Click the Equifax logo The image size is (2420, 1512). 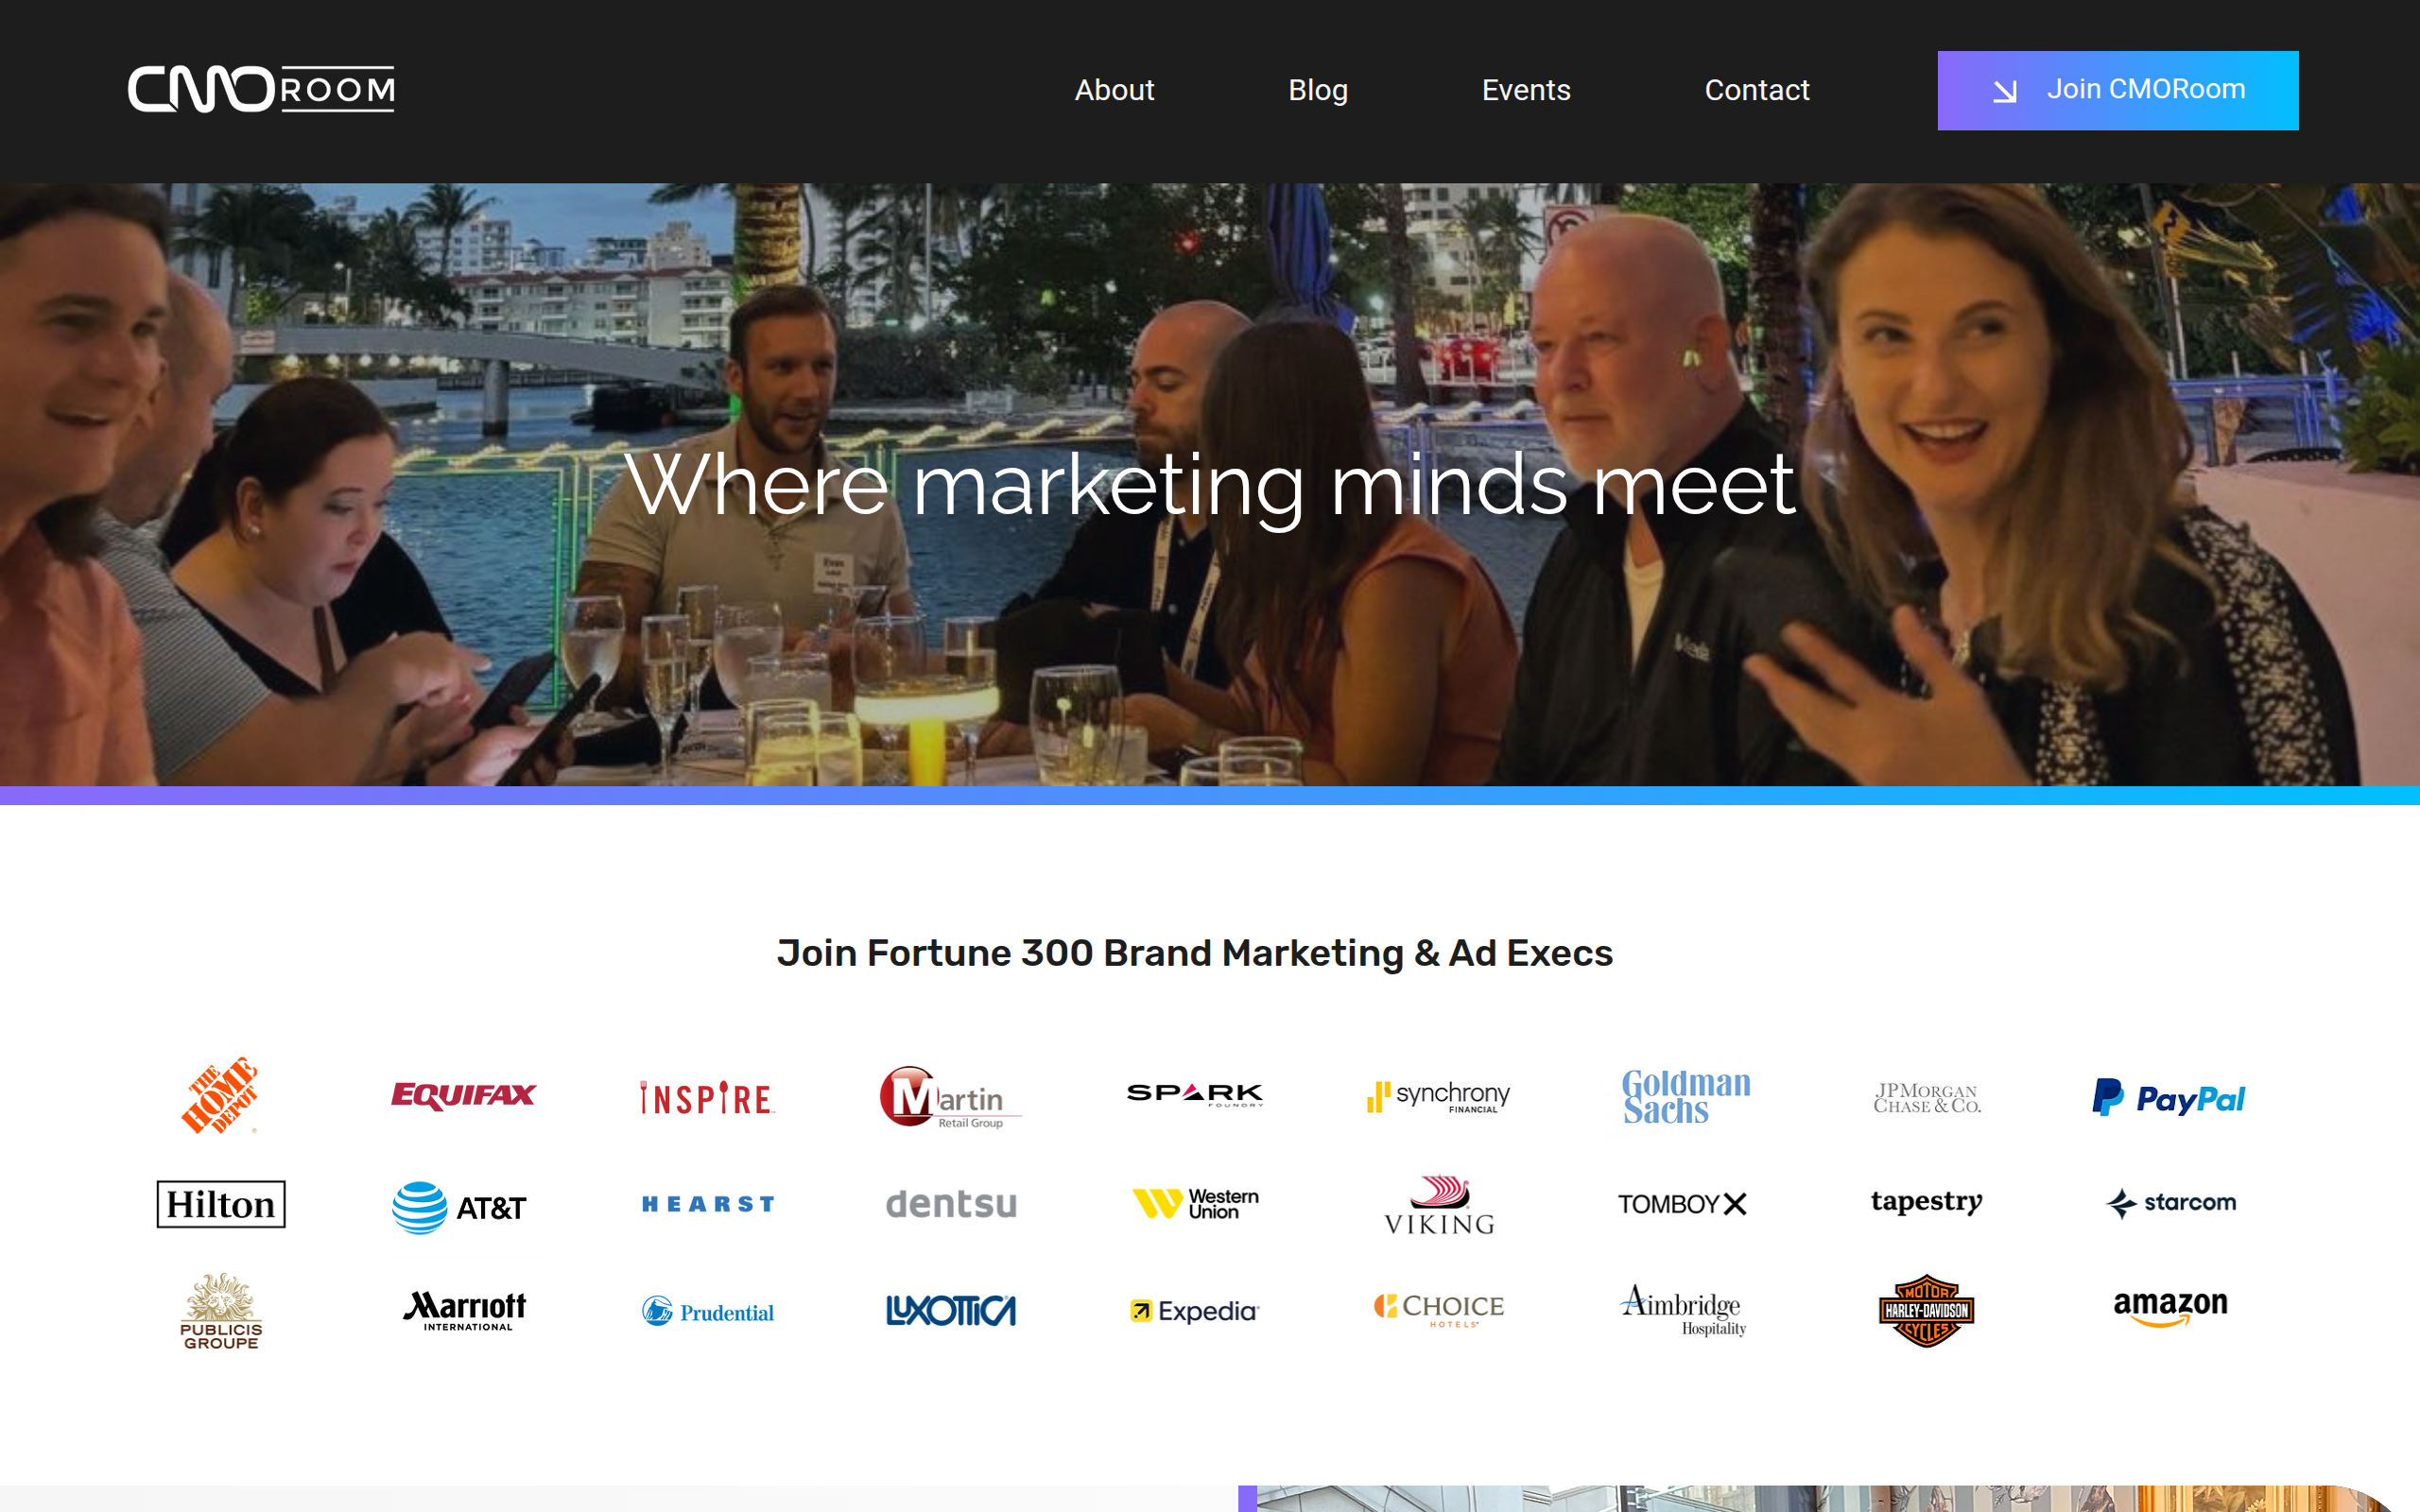463,1095
